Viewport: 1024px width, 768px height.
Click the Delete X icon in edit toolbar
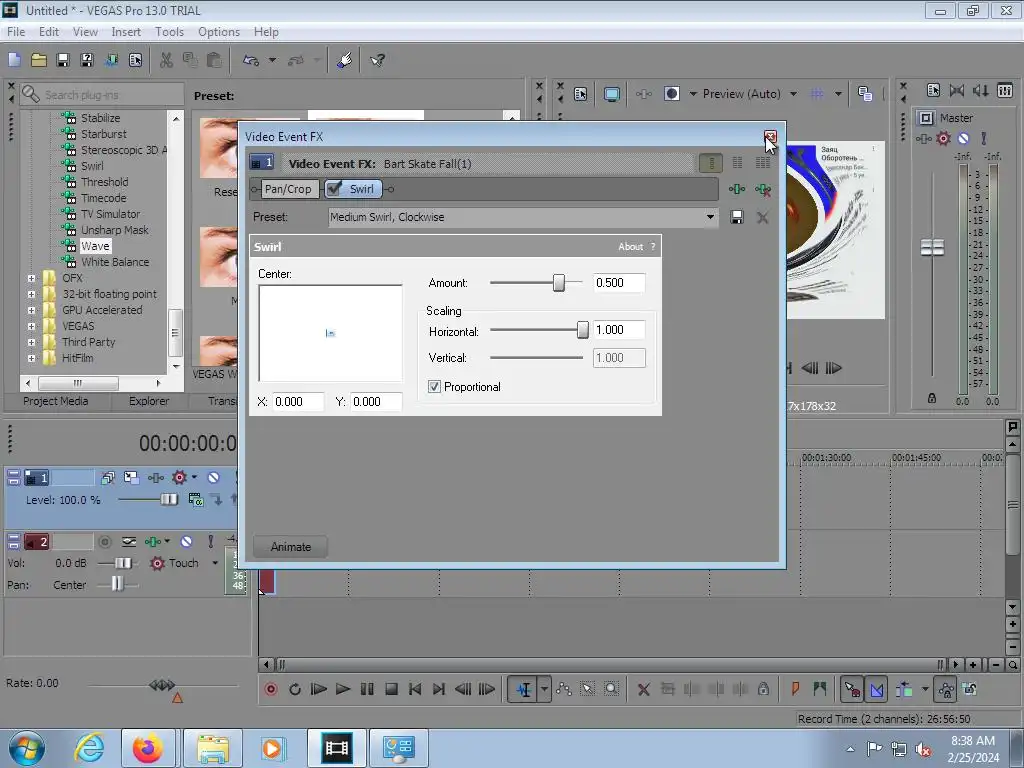coord(643,689)
